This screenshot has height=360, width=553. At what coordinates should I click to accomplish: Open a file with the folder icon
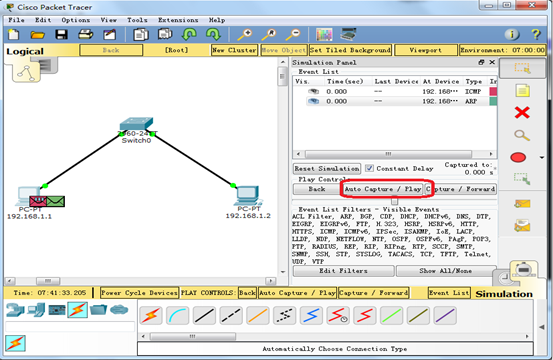click(37, 35)
